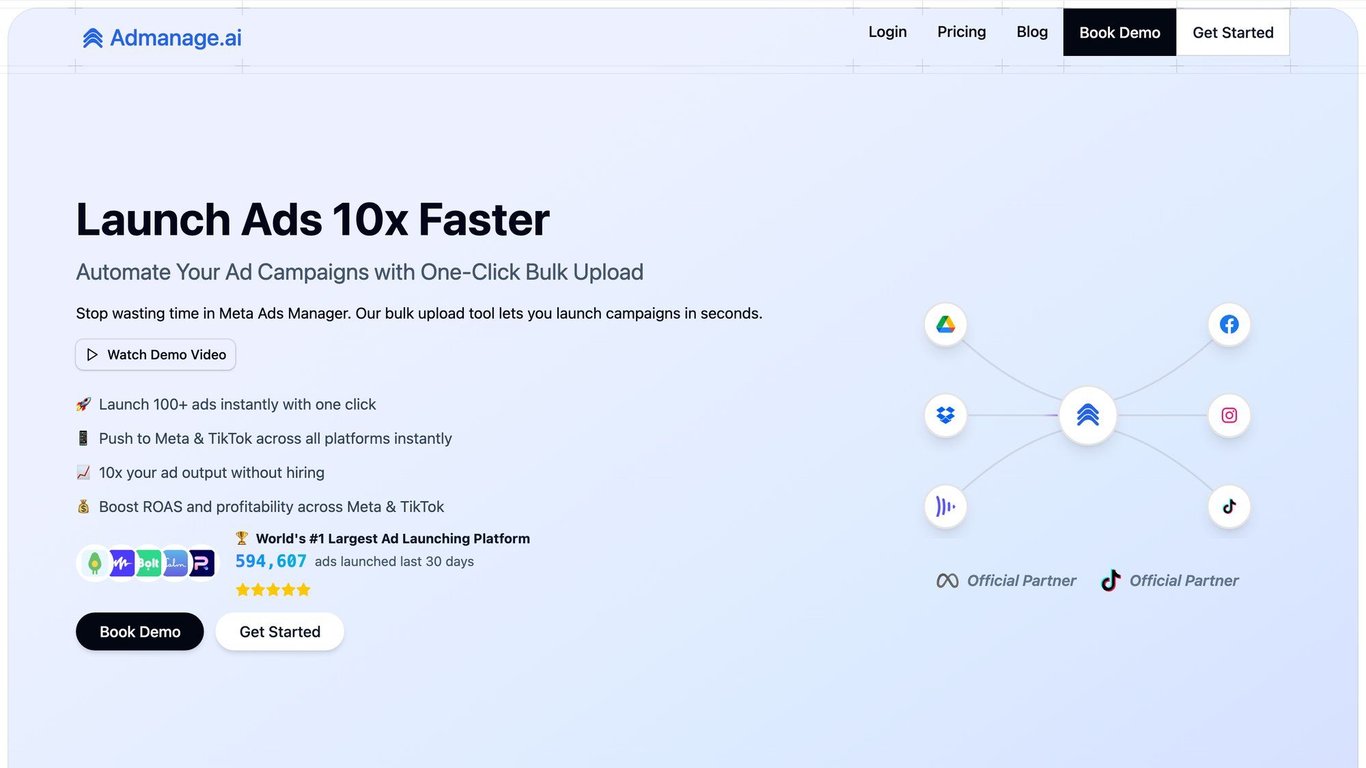Select the purple sound-wave integration icon below Dropbox

946,506
